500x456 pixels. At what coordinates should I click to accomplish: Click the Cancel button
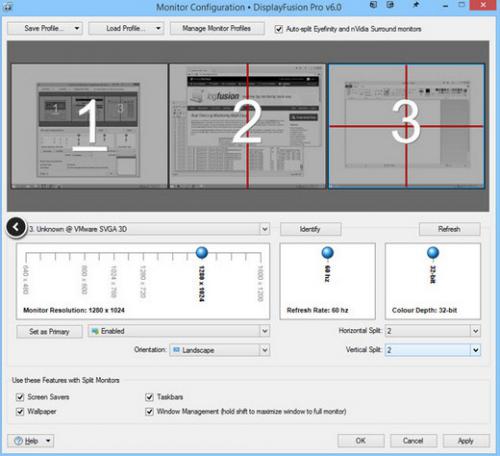coord(413,441)
